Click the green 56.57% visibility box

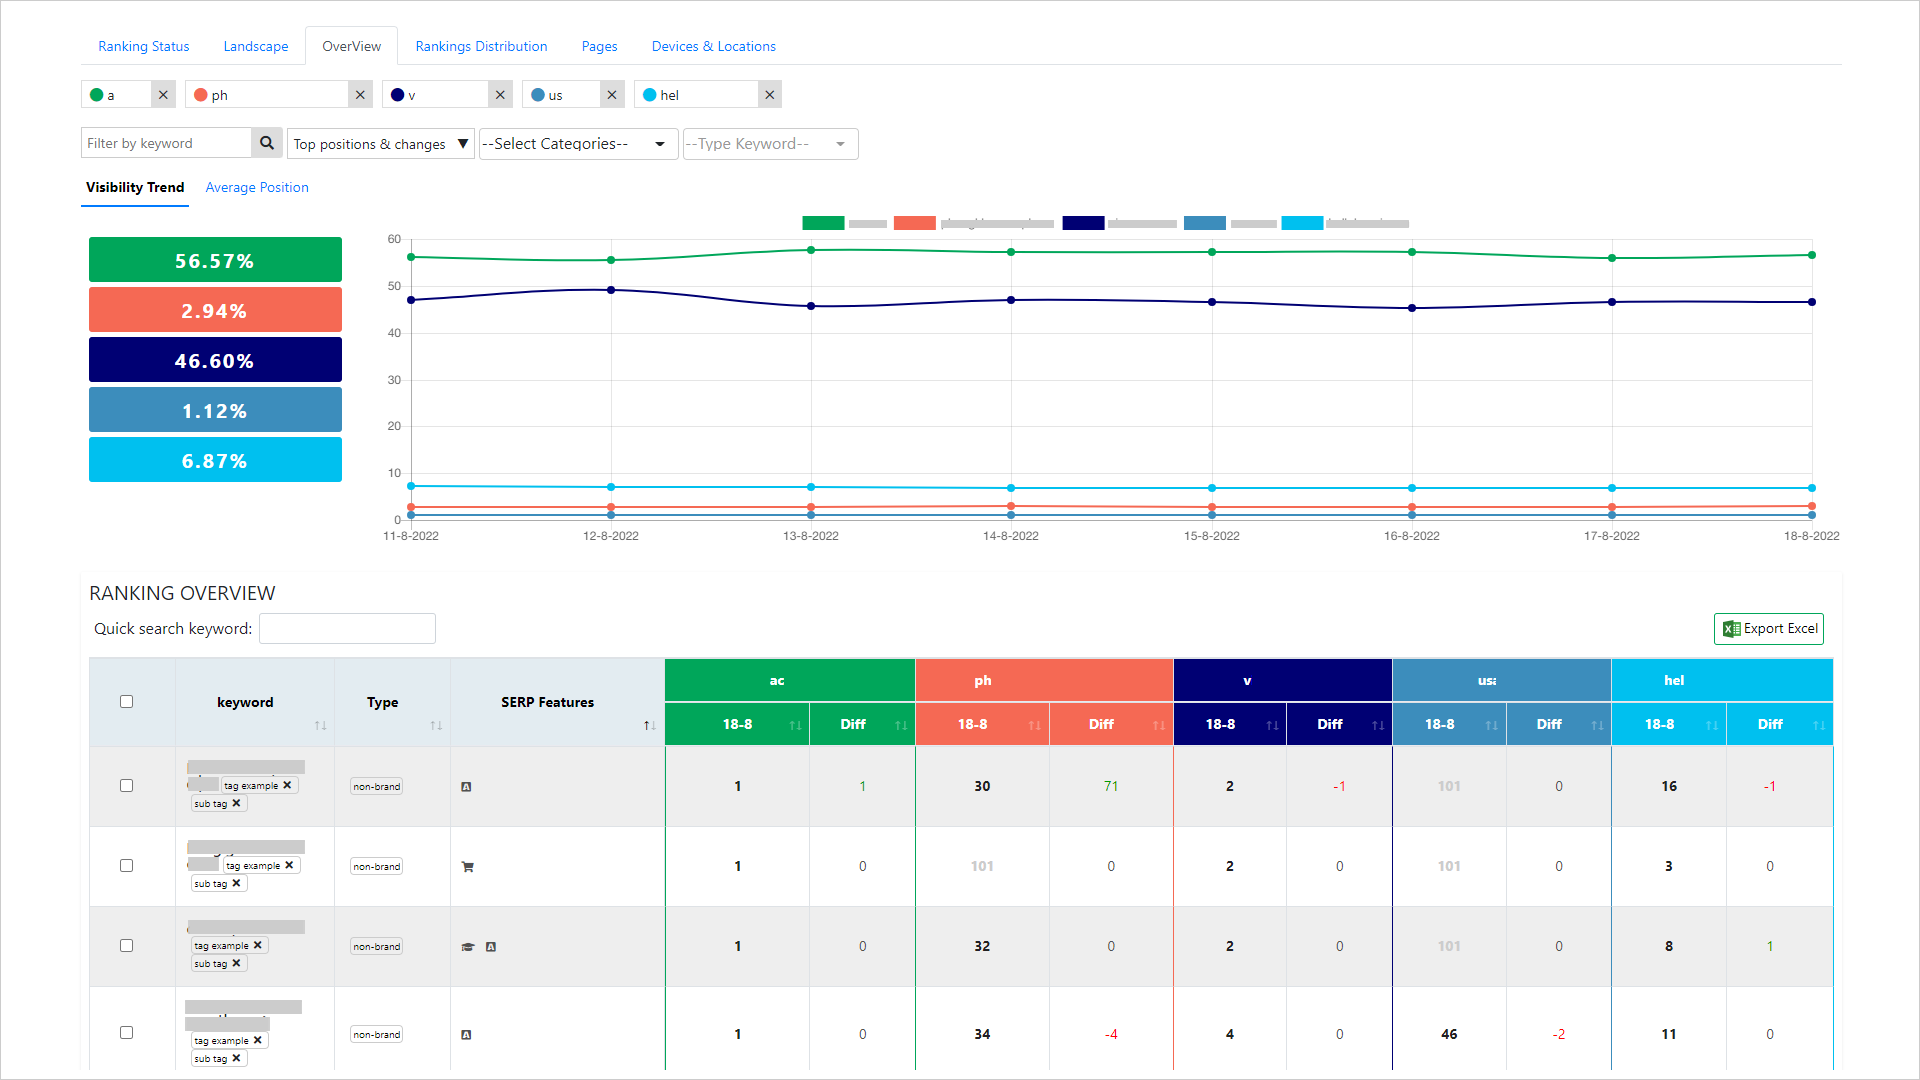click(215, 260)
